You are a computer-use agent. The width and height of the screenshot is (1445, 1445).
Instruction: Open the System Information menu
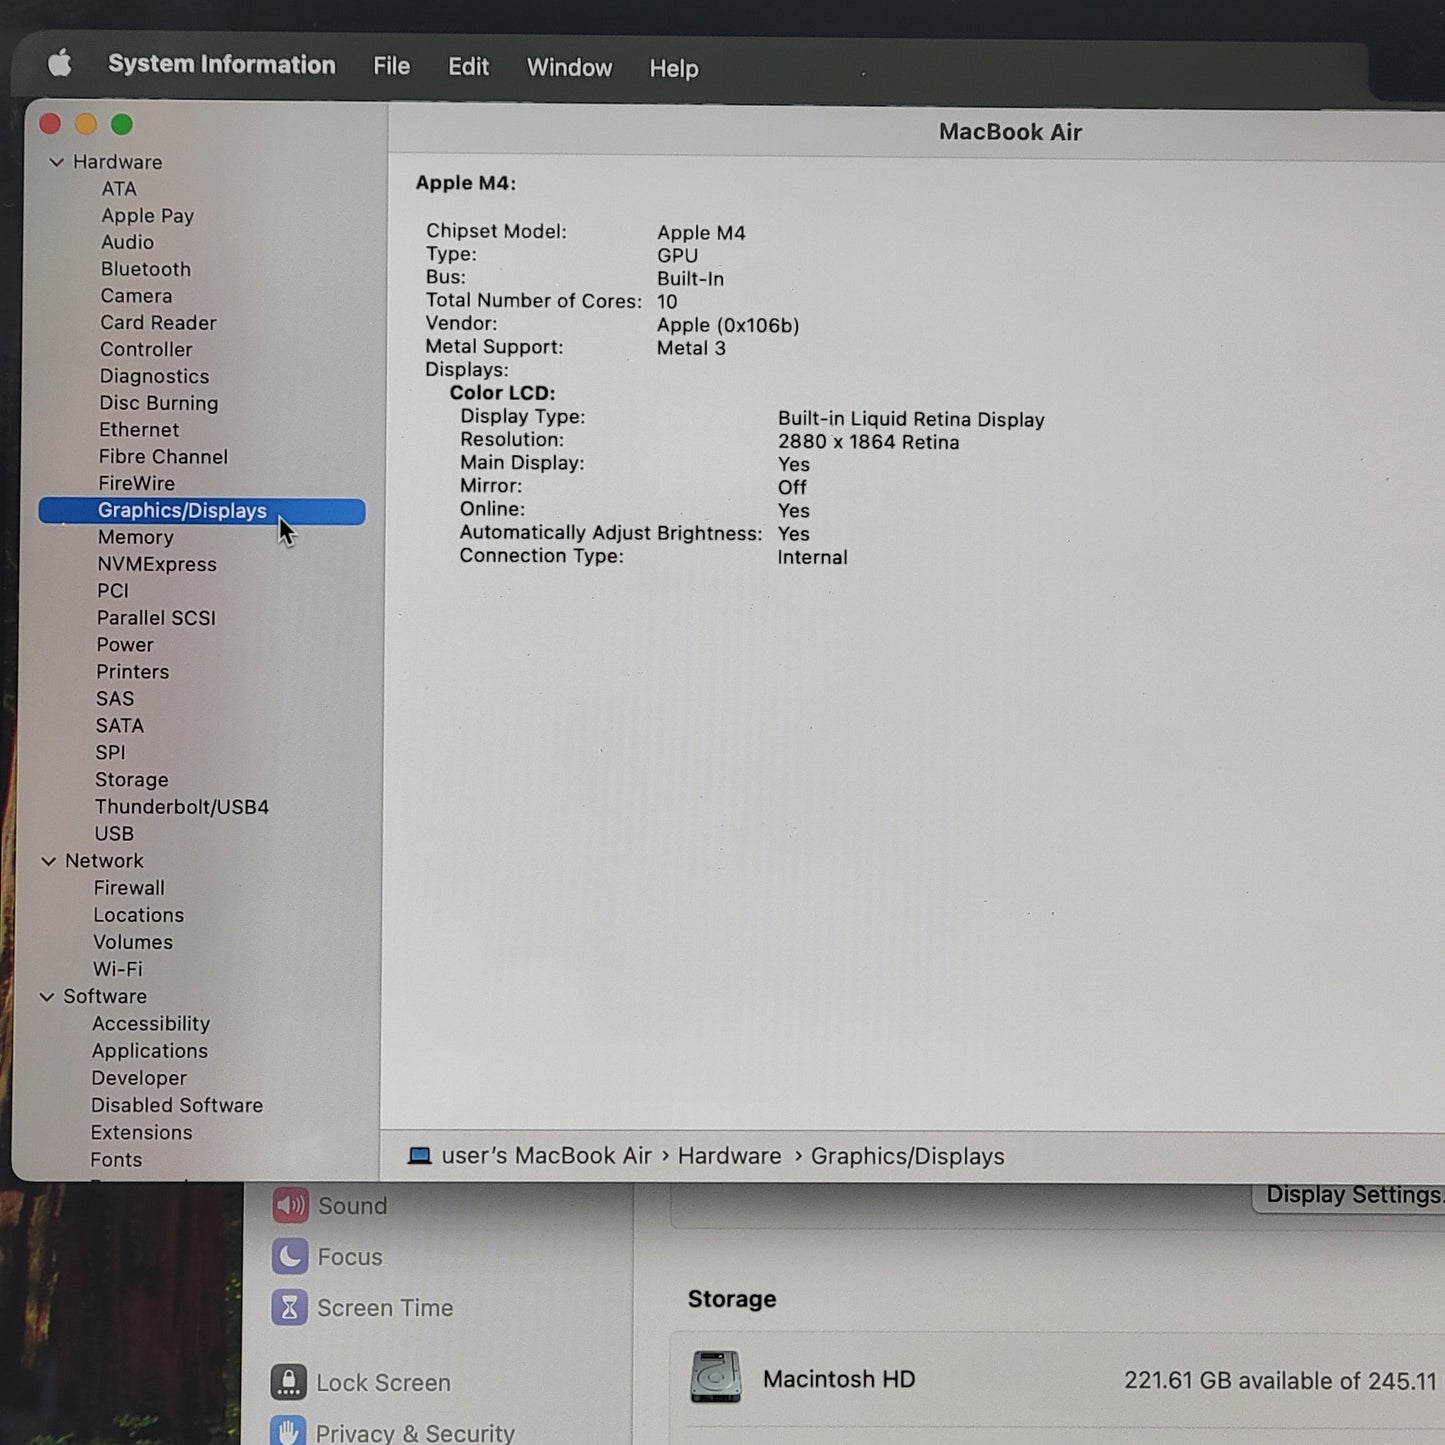221,65
